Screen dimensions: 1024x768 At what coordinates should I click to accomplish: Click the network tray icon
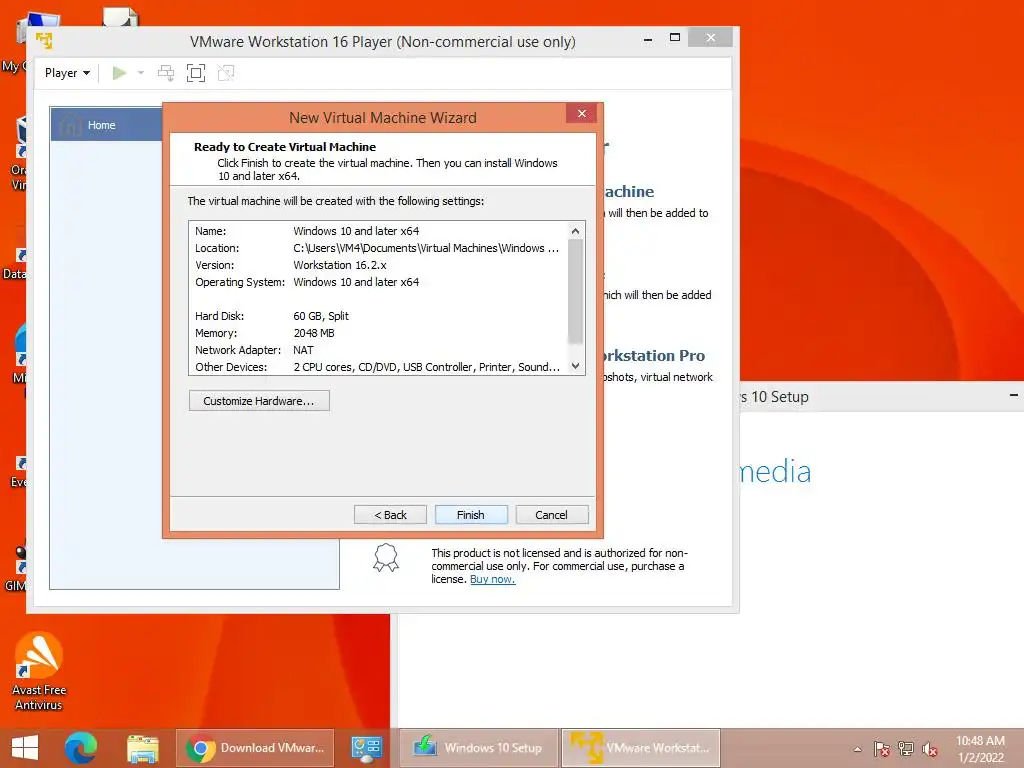coord(906,749)
